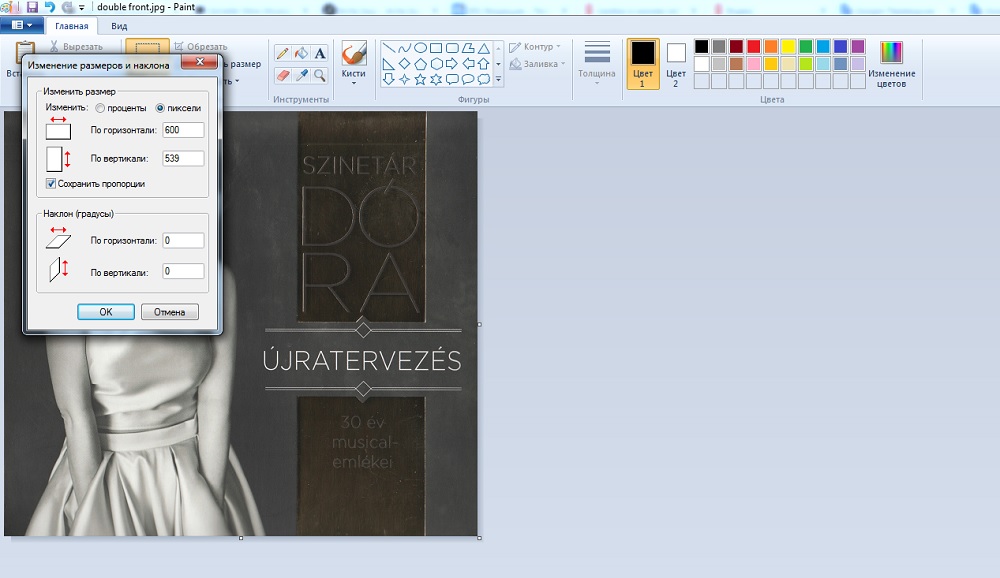Pick the down arrow shape

click(389, 79)
